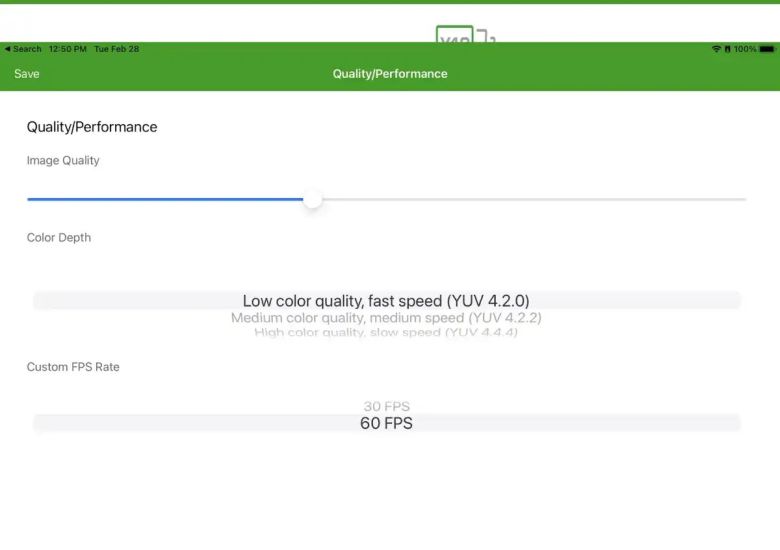Select Low color quality, fast speed option
Screen dimensions: 780x550
coord(386,301)
